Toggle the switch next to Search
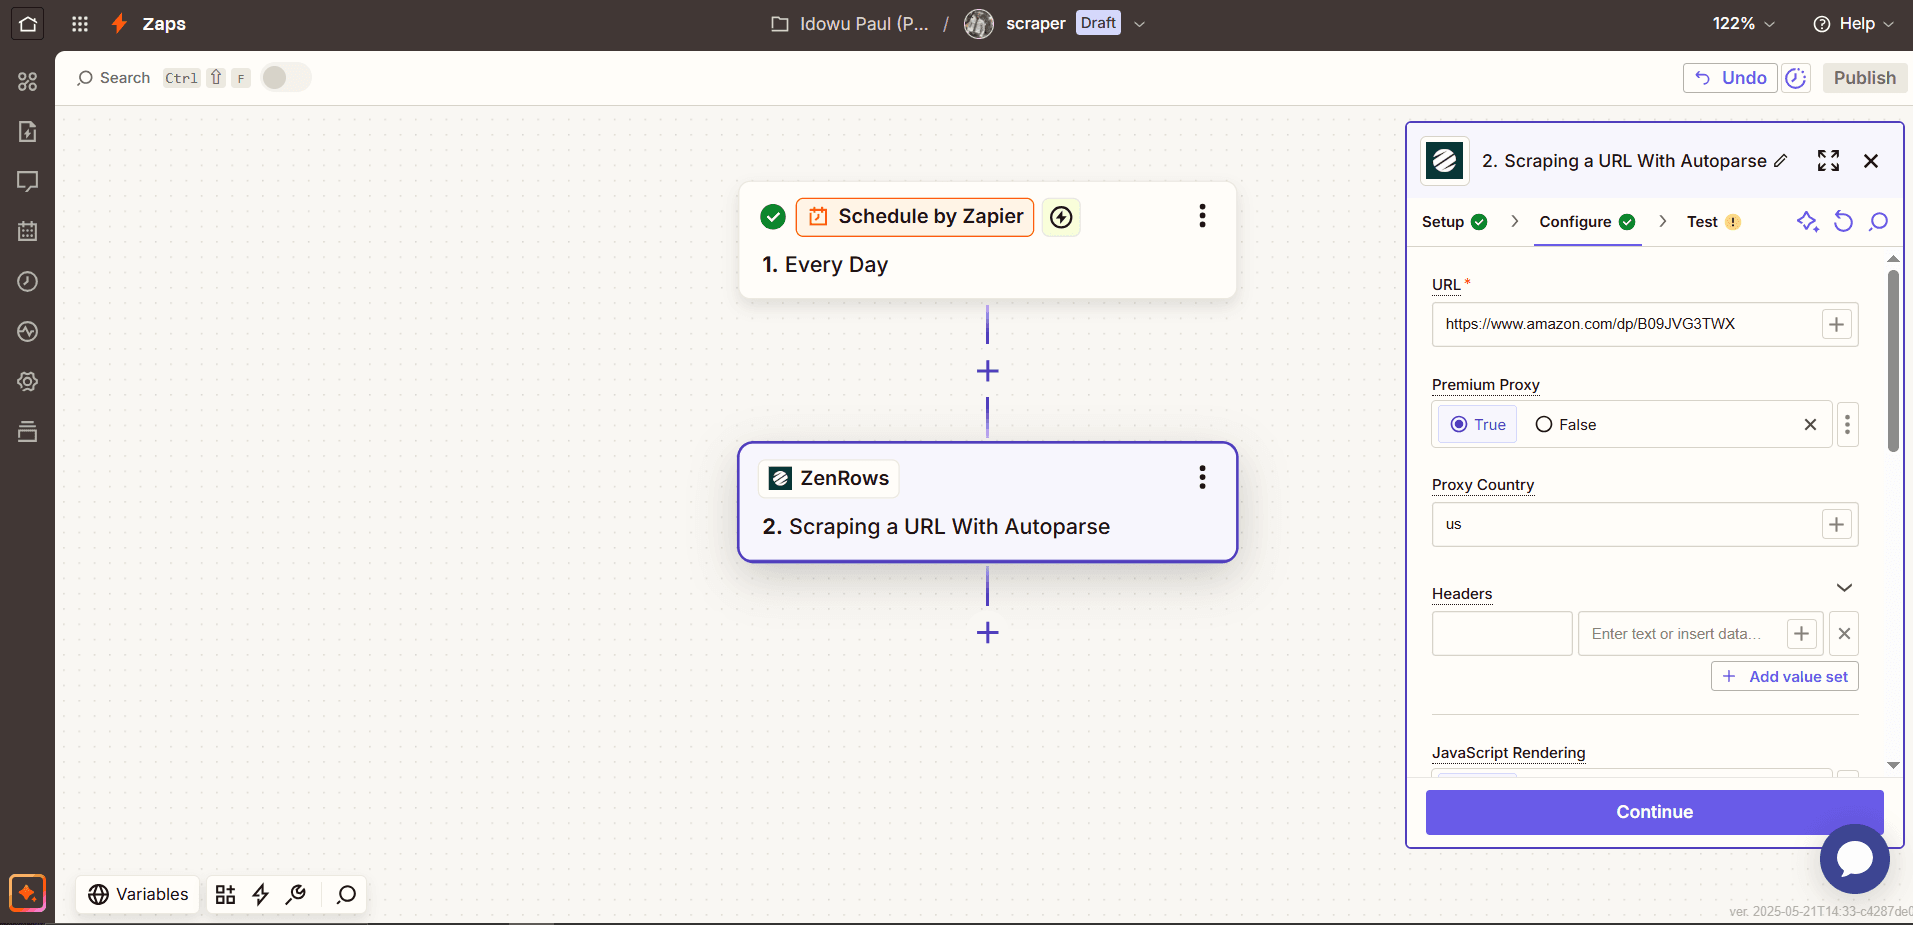 point(286,78)
